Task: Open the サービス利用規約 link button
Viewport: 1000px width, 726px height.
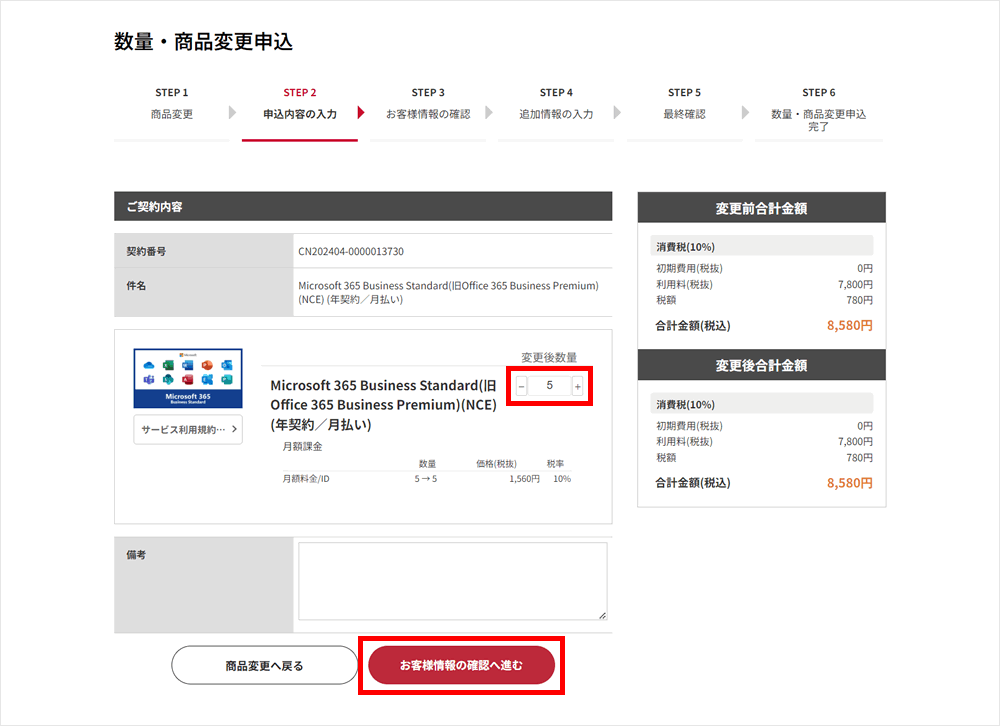Action: tap(188, 429)
